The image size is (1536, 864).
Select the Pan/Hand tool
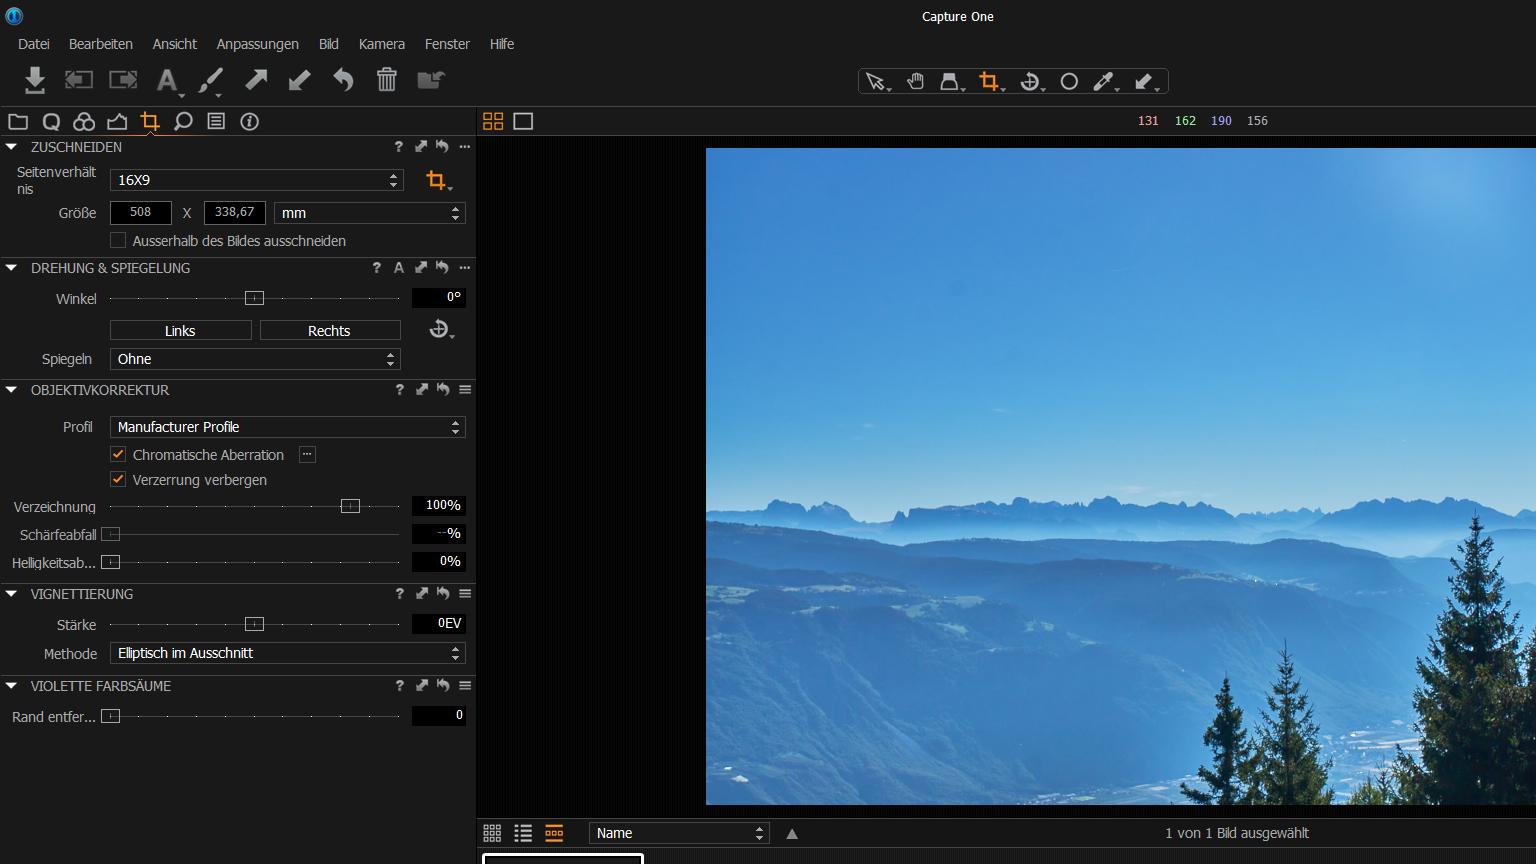(x=915, y=81)
